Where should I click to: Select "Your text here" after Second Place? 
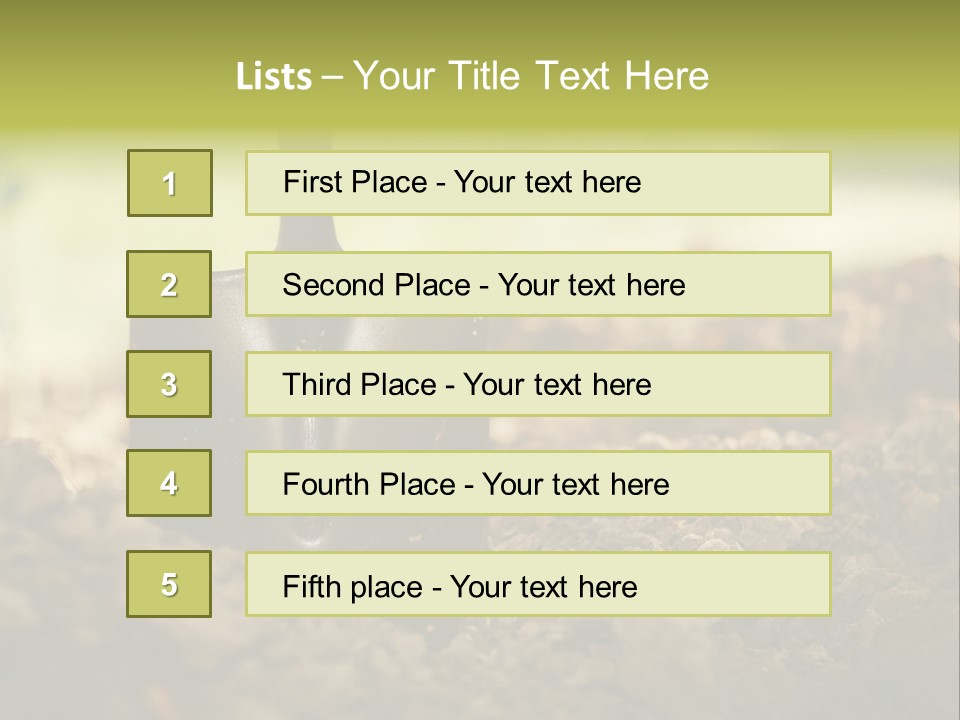click(x=591, y=285)
